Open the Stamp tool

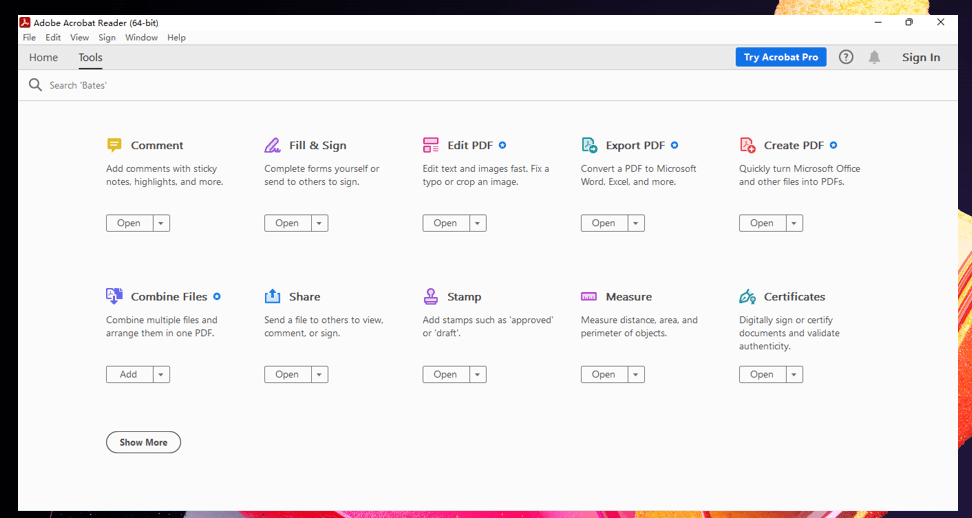446,374
